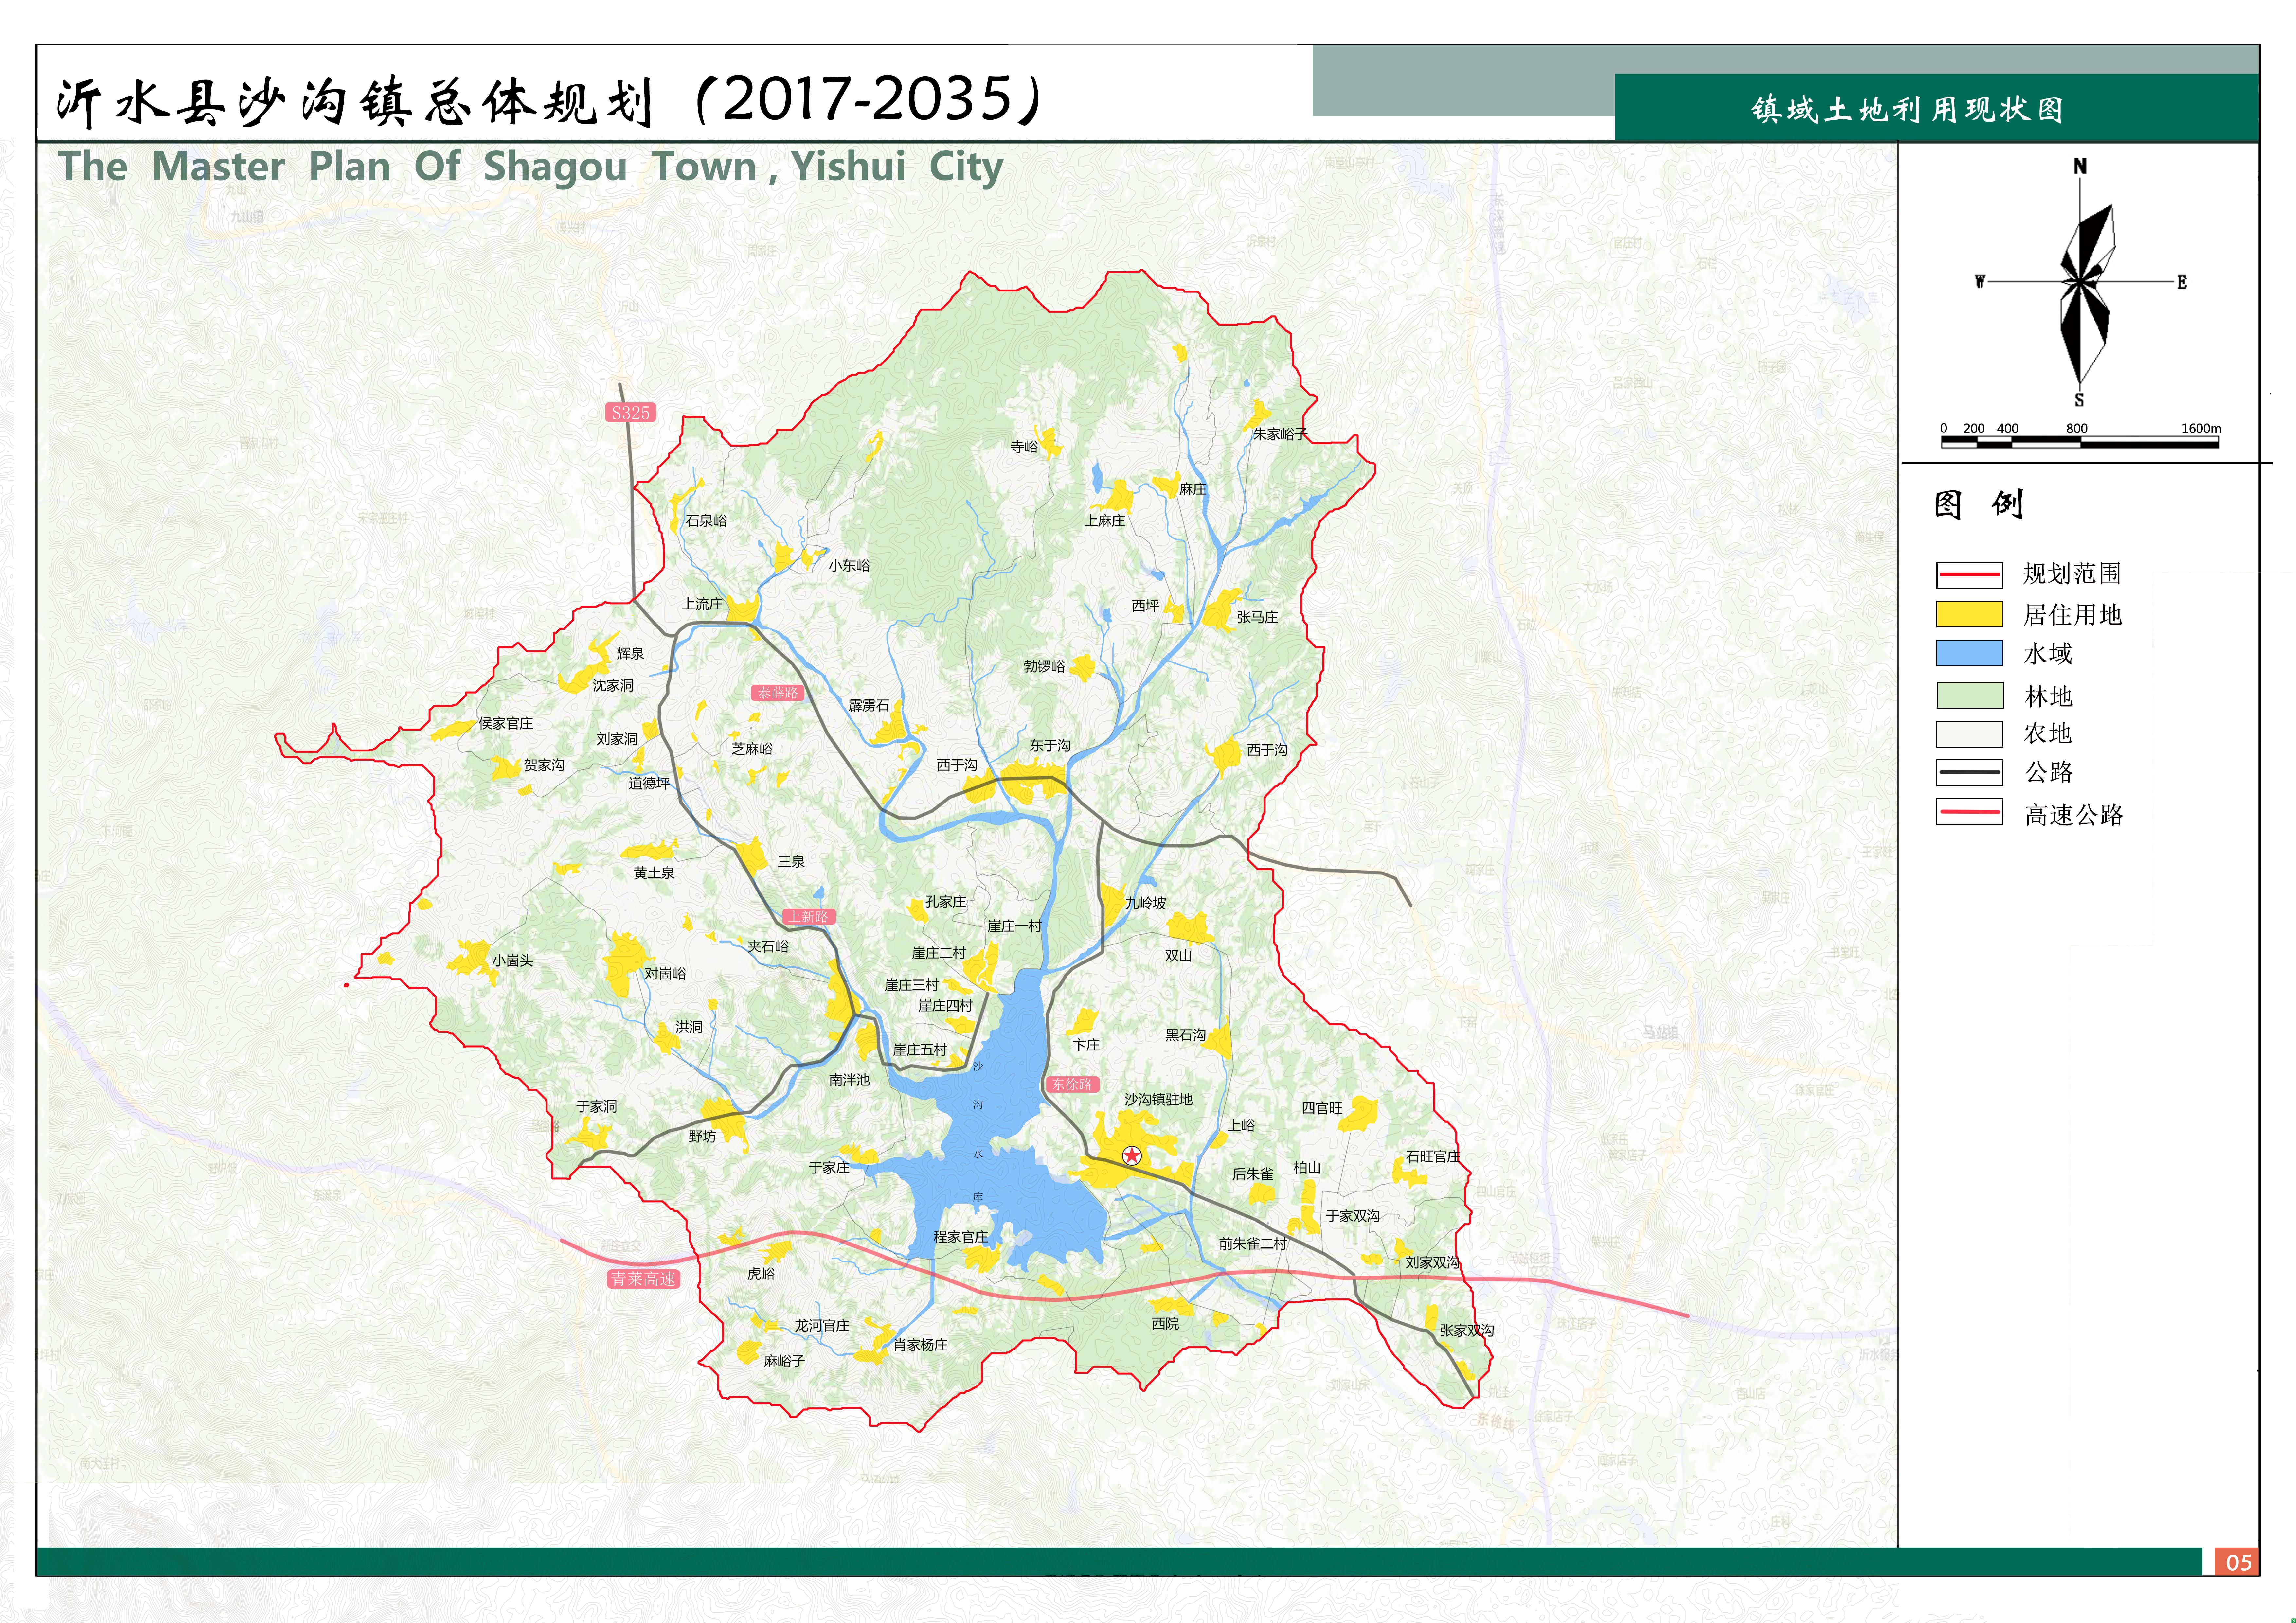Click the 朱家峪子 village label

pos(1280,434)
